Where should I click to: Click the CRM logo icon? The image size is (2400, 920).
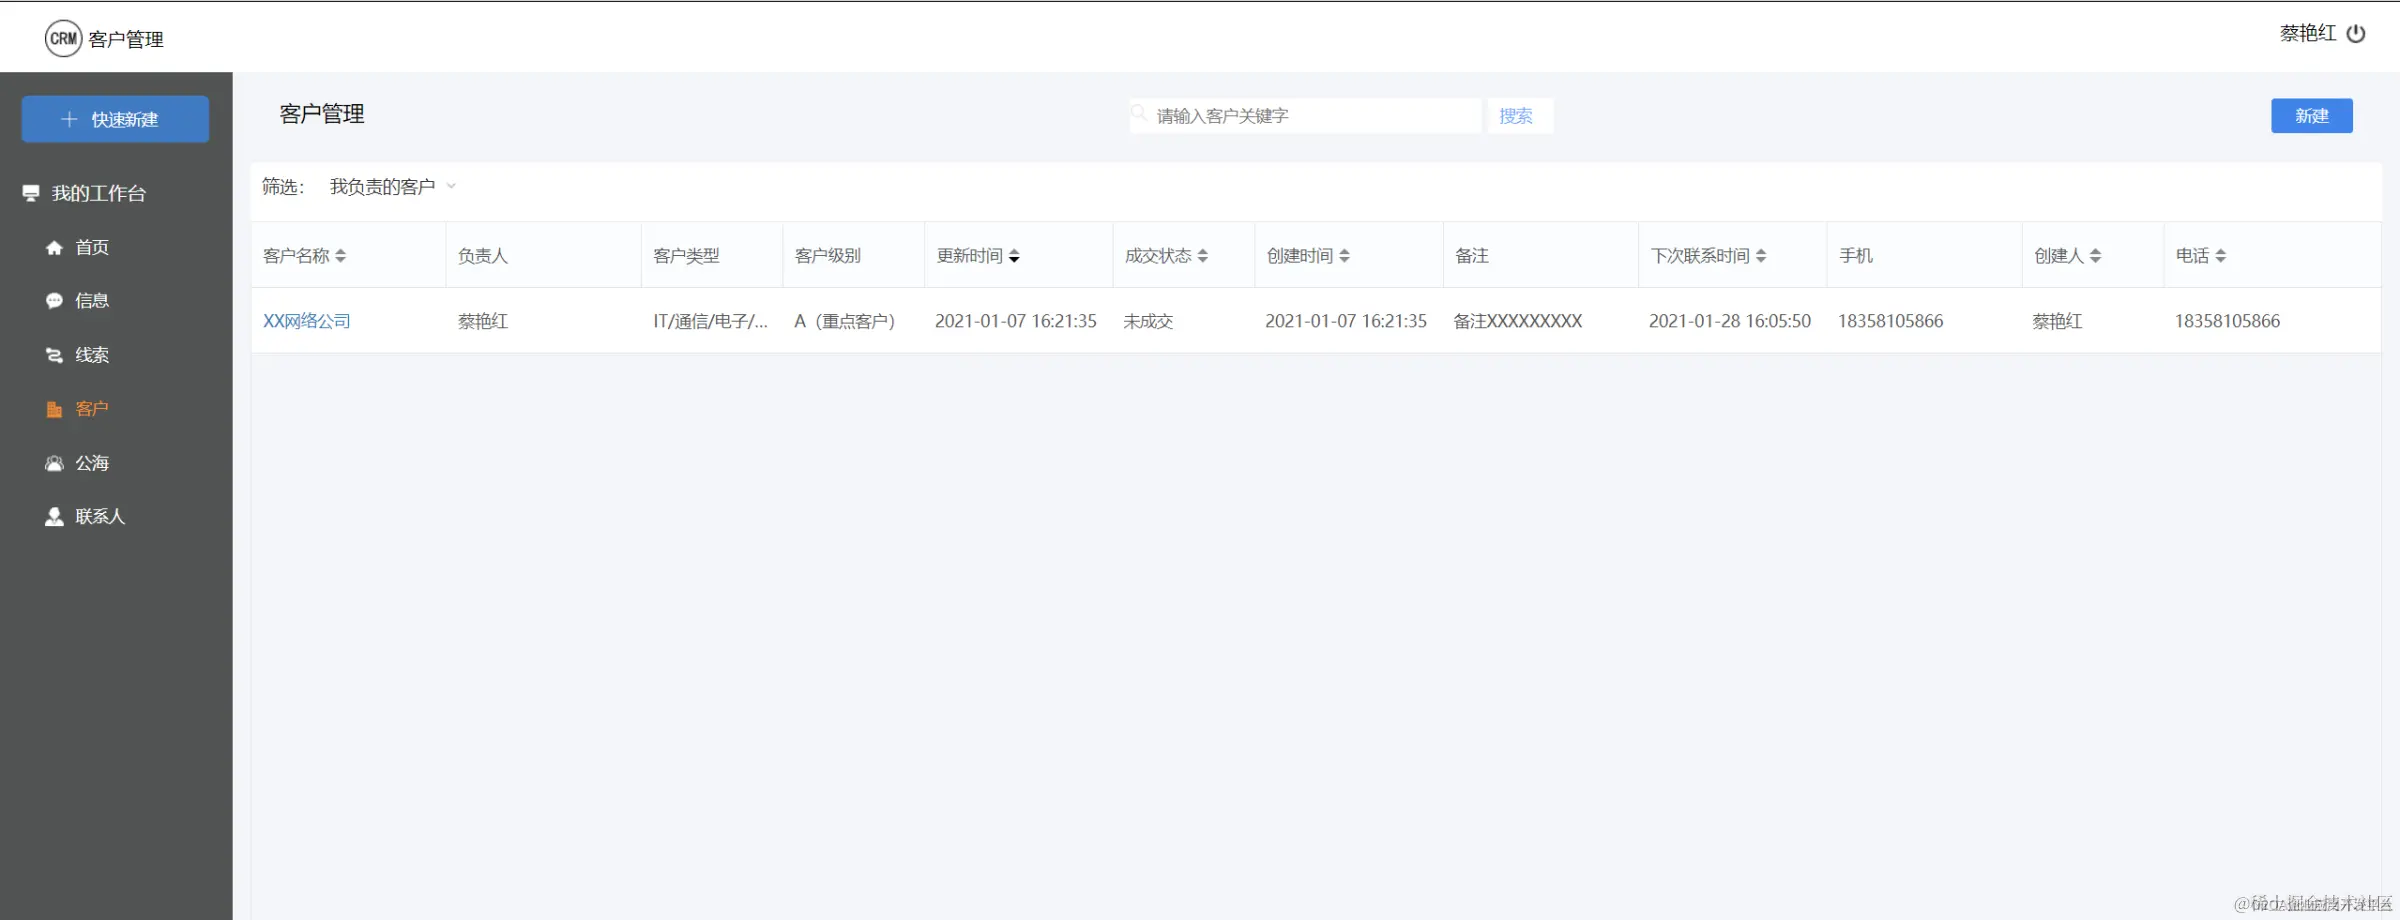pos(63,39)
